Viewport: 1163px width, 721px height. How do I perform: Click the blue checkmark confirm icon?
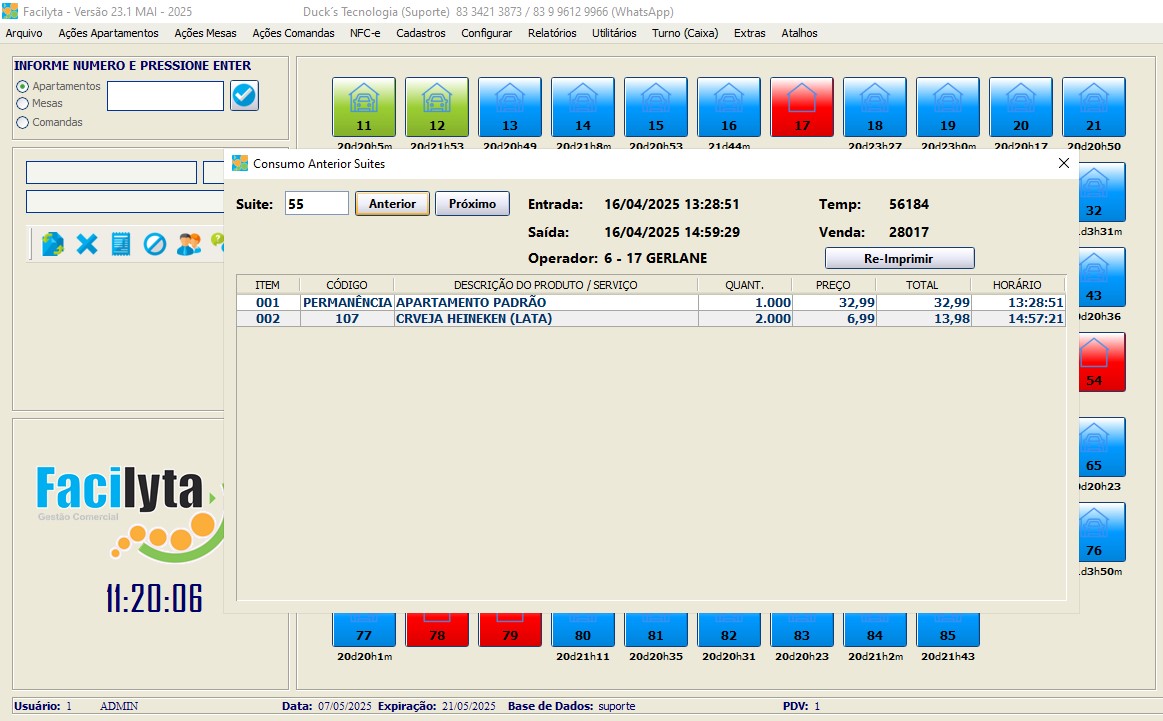(x=244, y=96)
